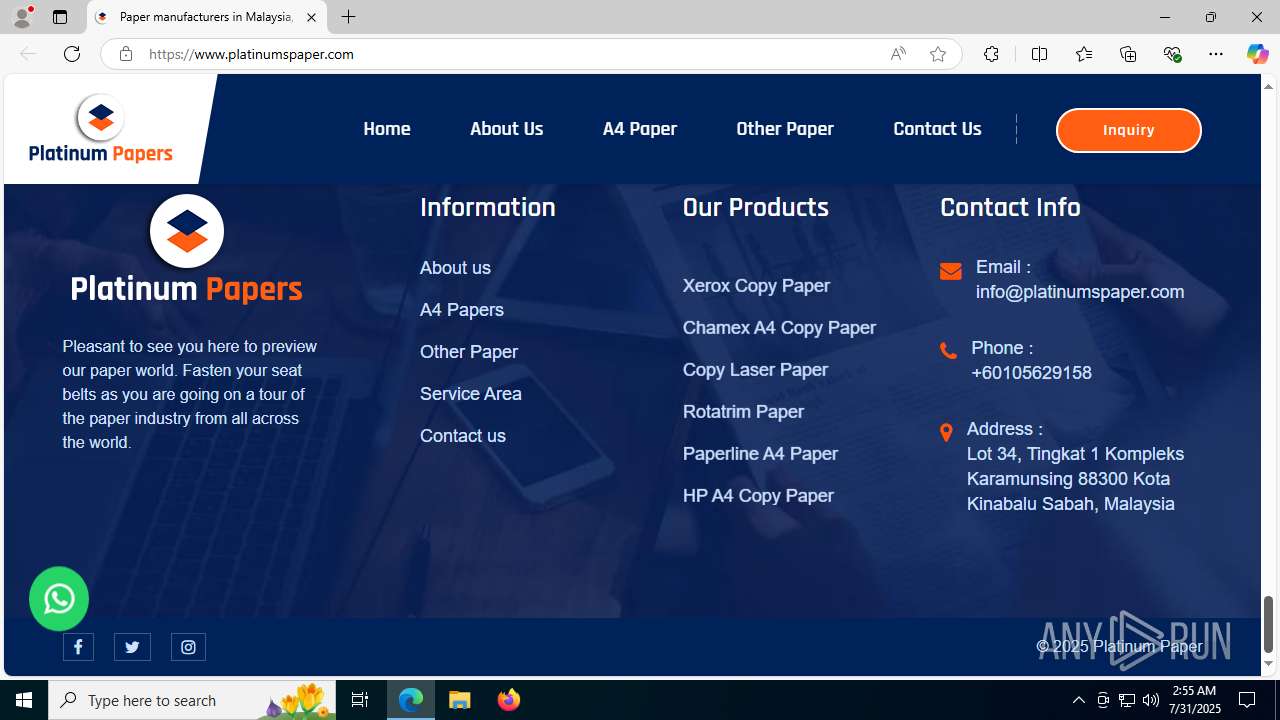The width and height of the screenshot is (1280, 720).
Task: Open Xerox Copy Paper product link
Action: coord(756,286)
